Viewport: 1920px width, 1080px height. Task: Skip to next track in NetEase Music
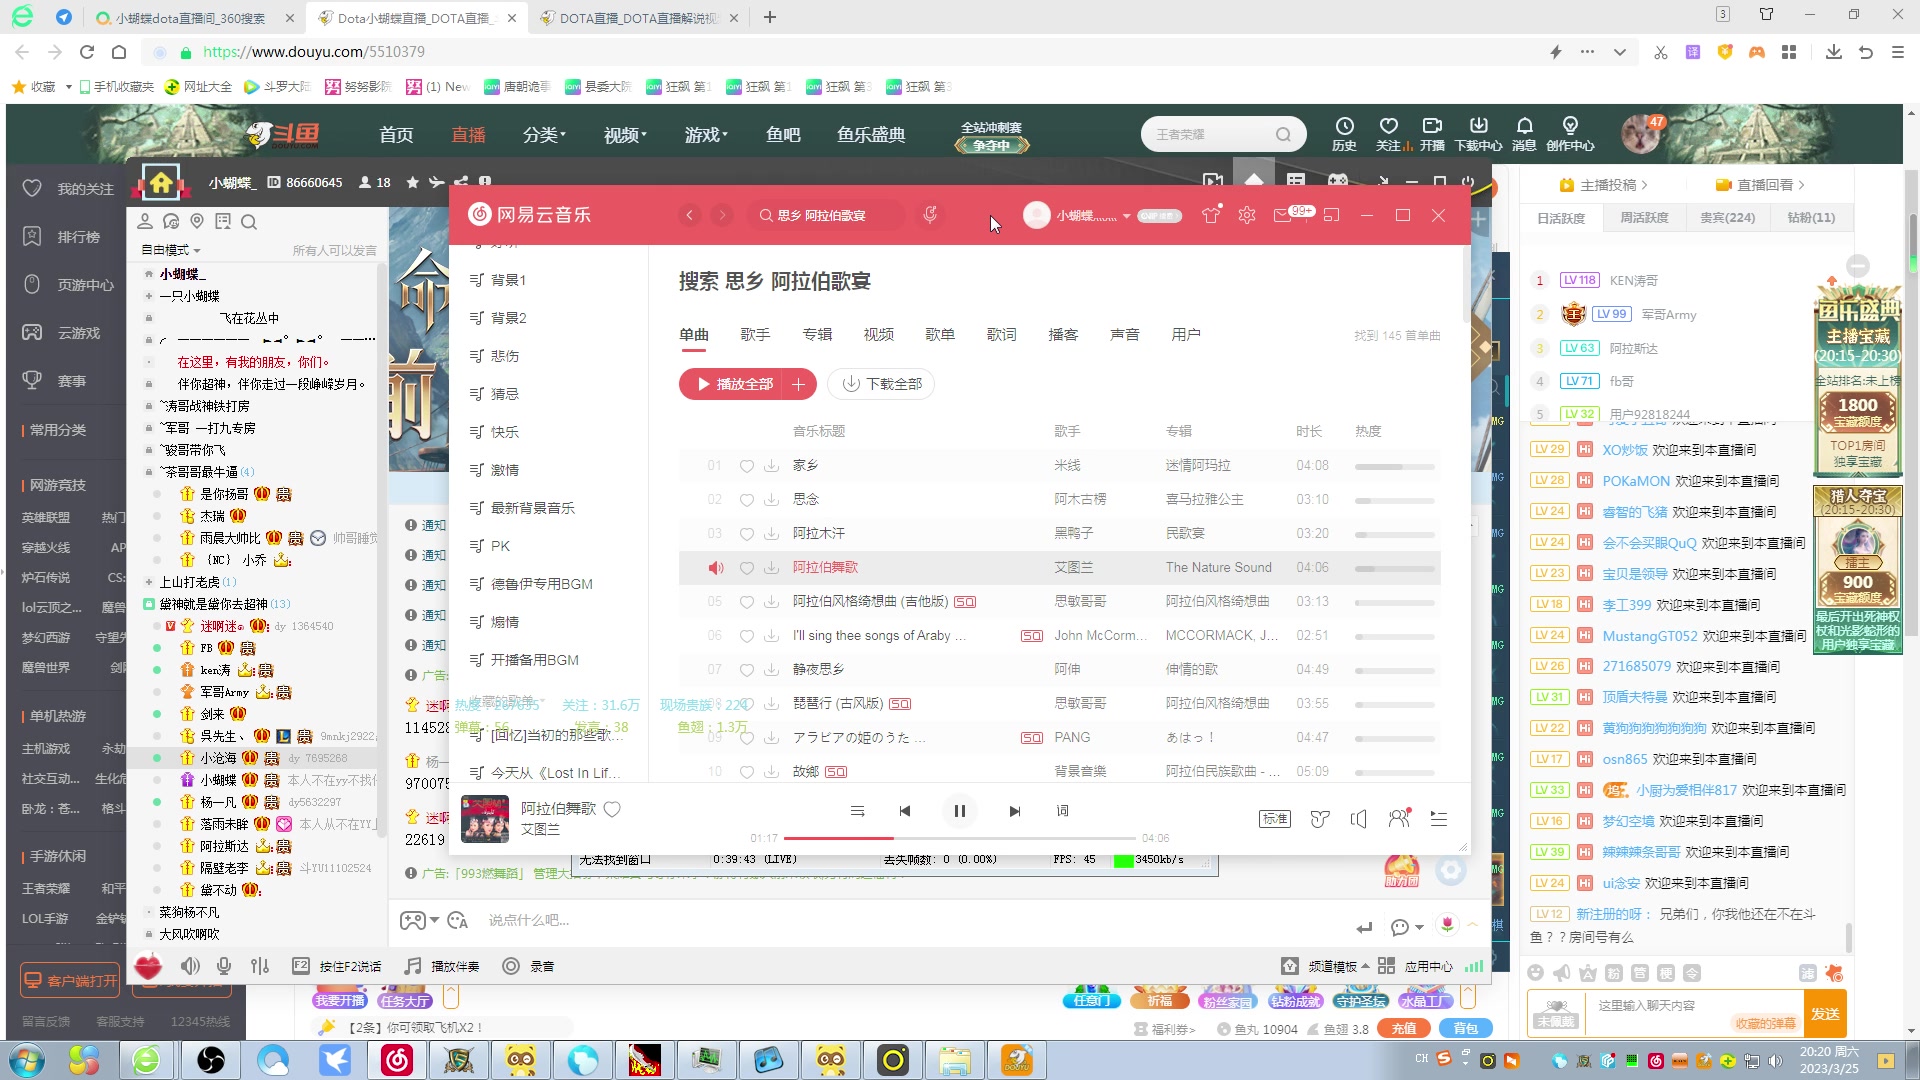(1014, 811)
